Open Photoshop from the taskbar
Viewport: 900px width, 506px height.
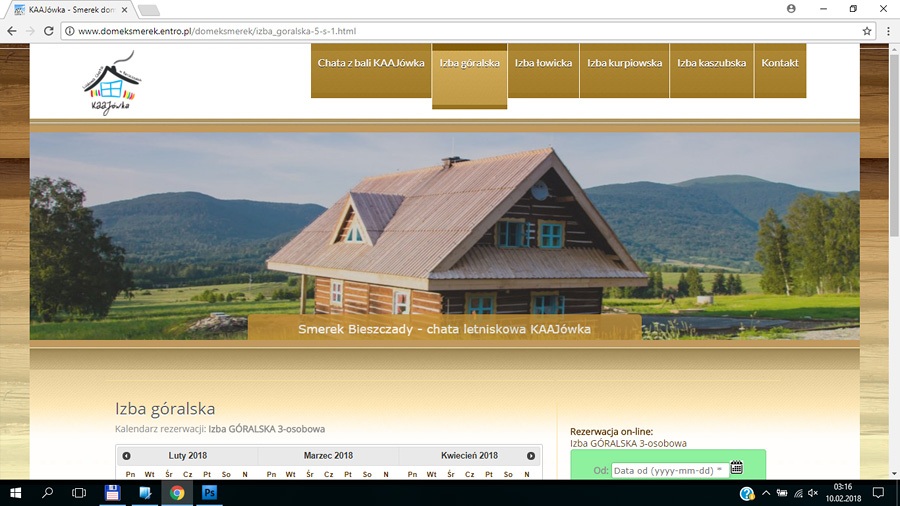pyautogui.click(x=210, y=493)
